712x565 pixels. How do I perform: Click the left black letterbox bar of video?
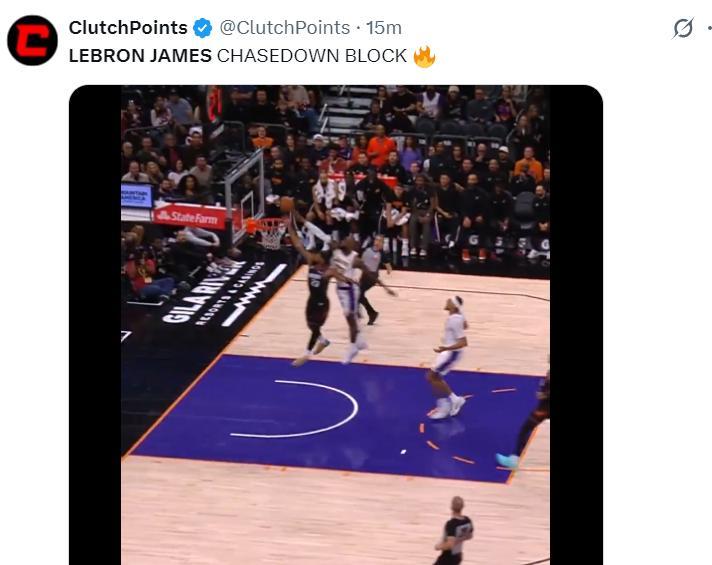point(95,325)
